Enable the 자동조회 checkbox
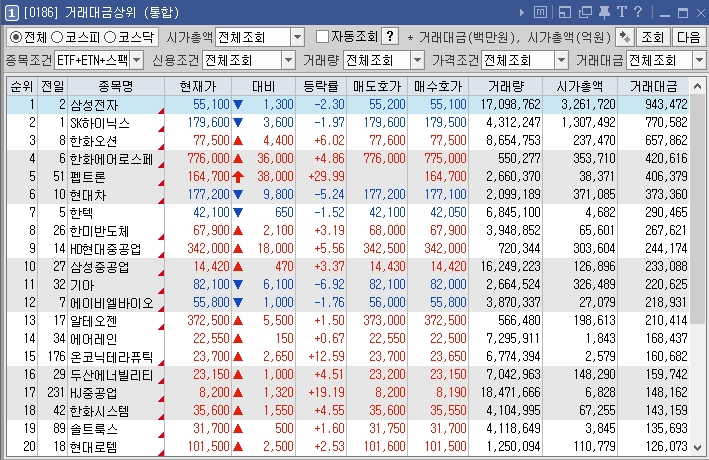The image size is (709, 460). (322, 37)
